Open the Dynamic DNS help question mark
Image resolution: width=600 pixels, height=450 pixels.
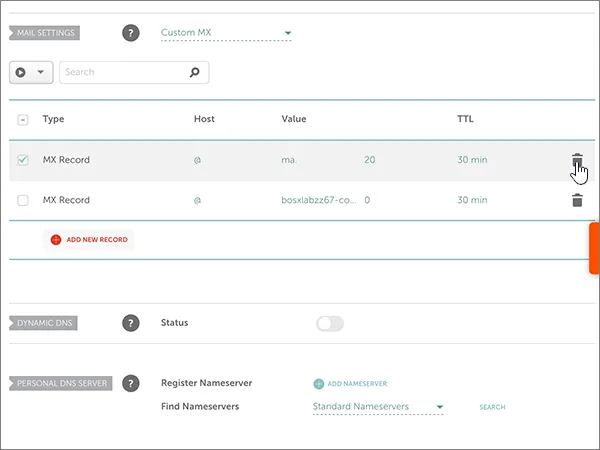(130, 323)
